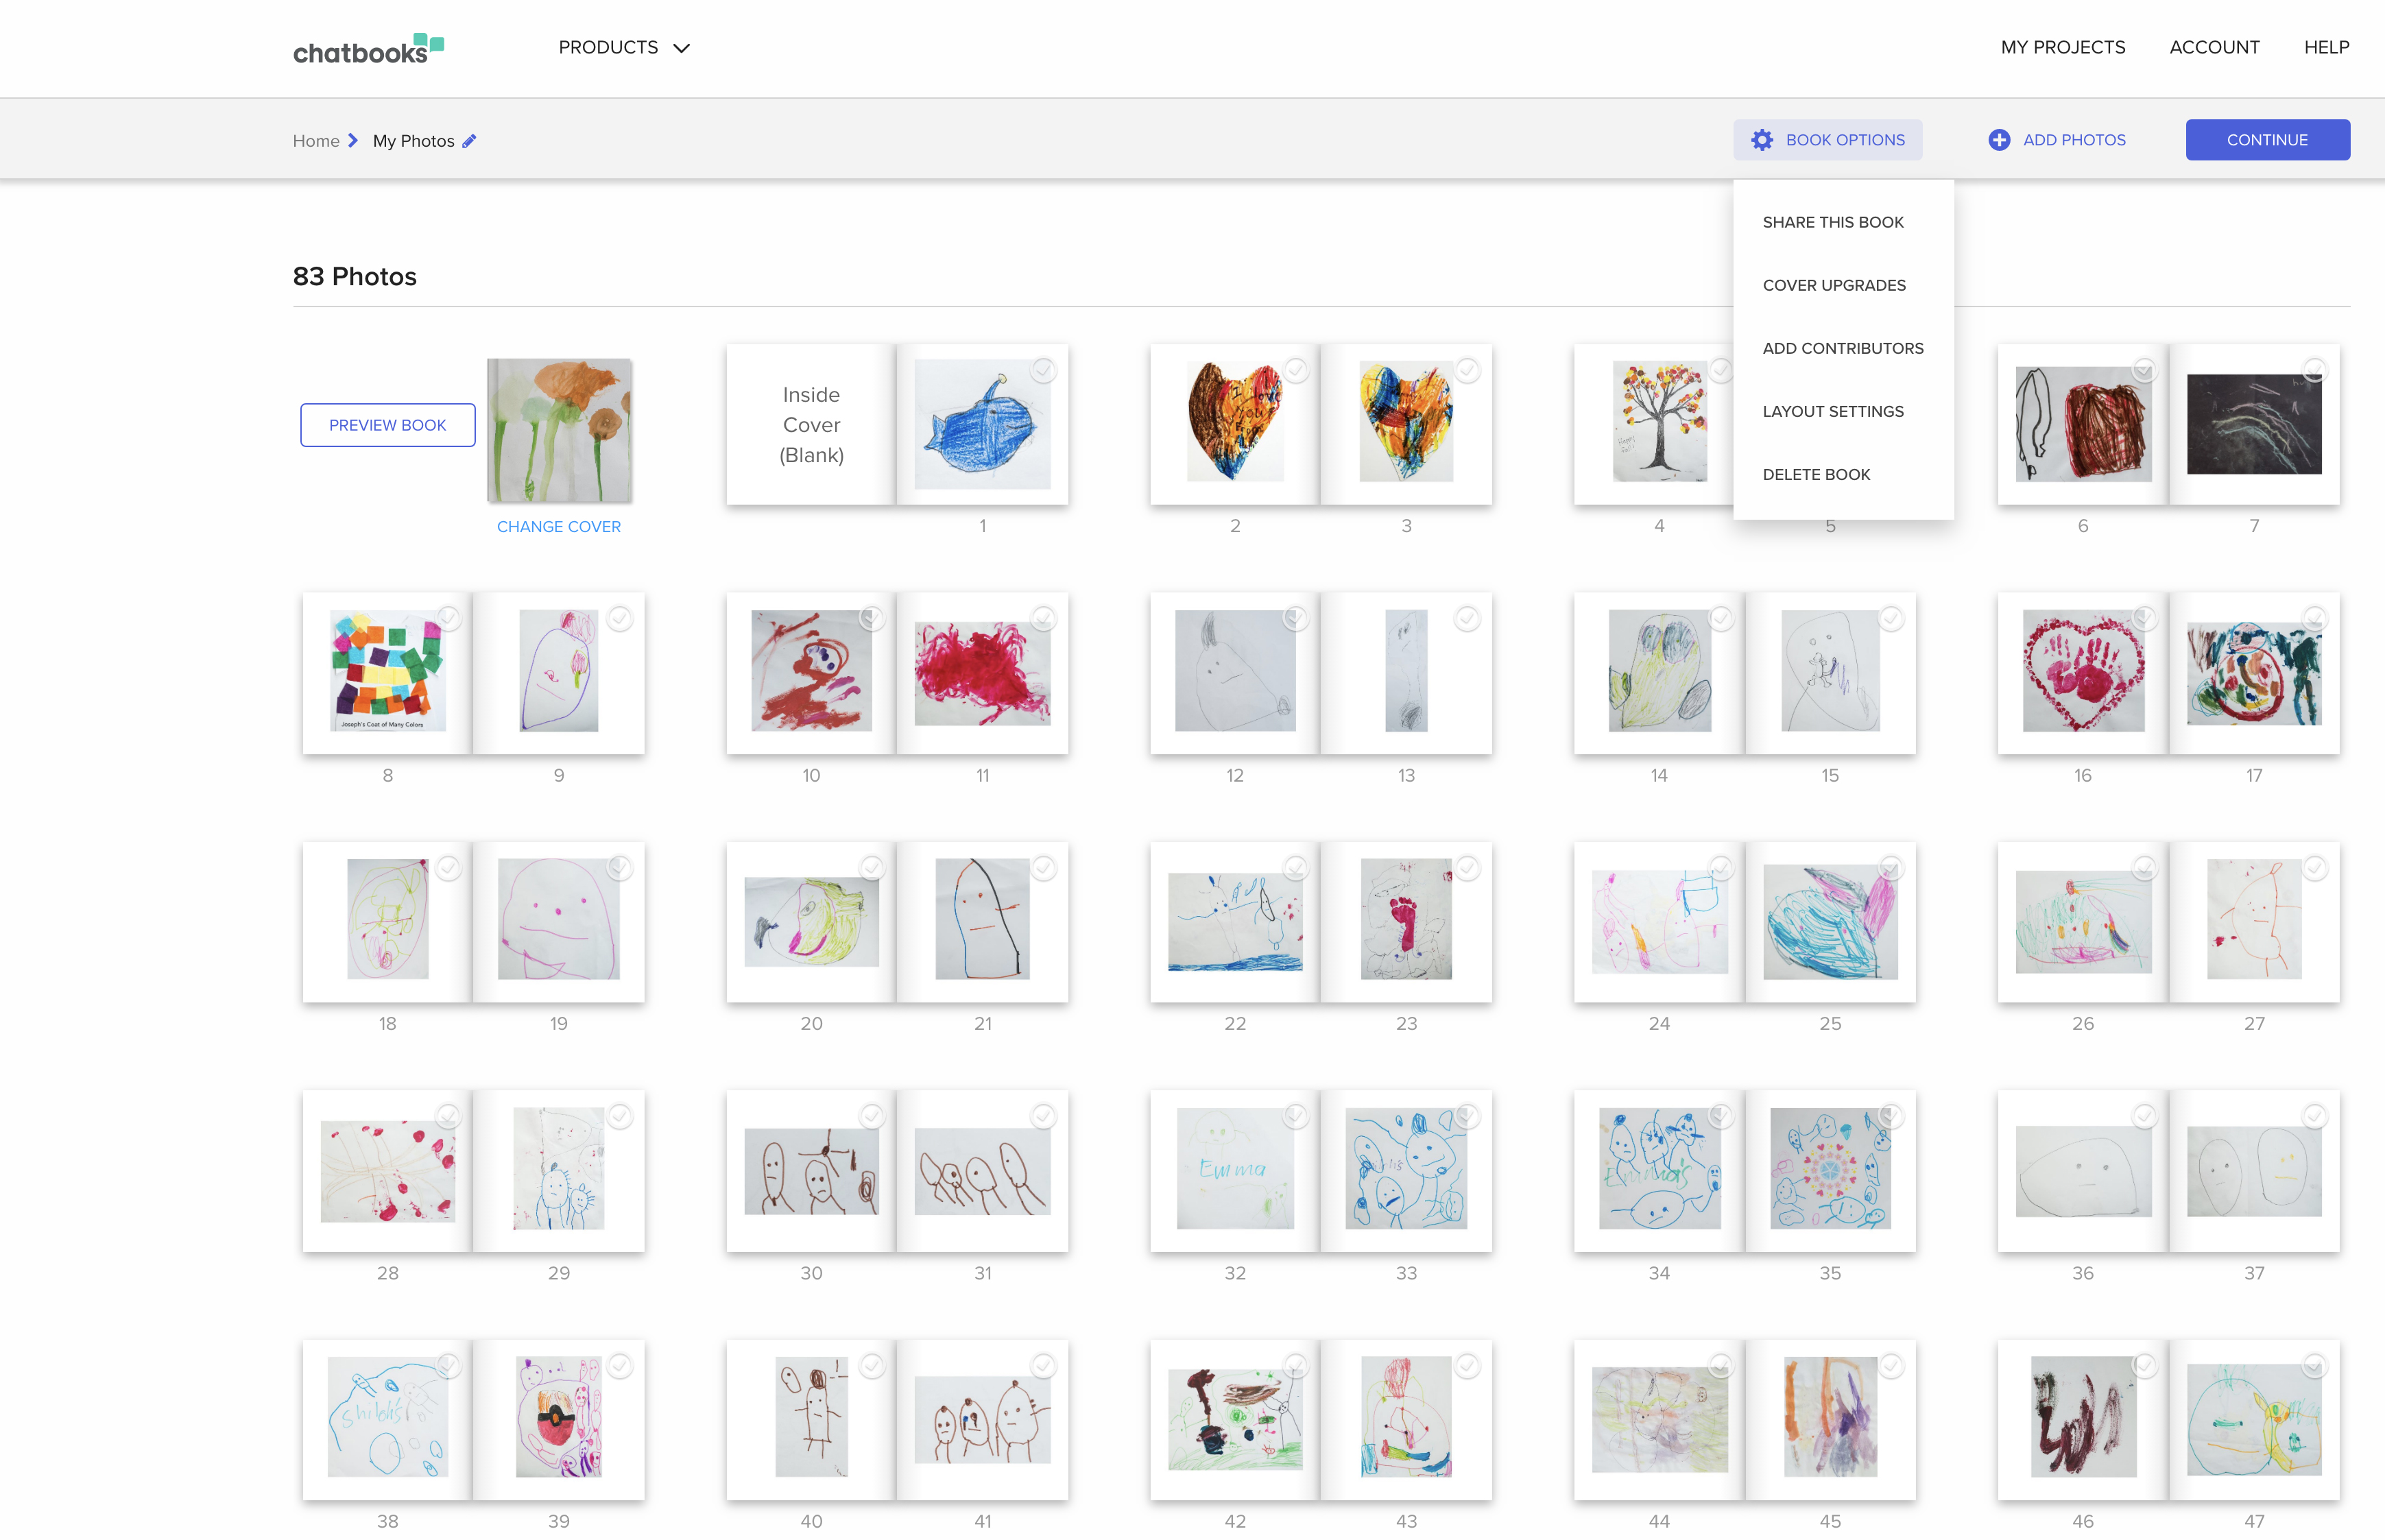
Task: Select the red footprint drawing on page 23
Action: click(x=1406, y=919)
